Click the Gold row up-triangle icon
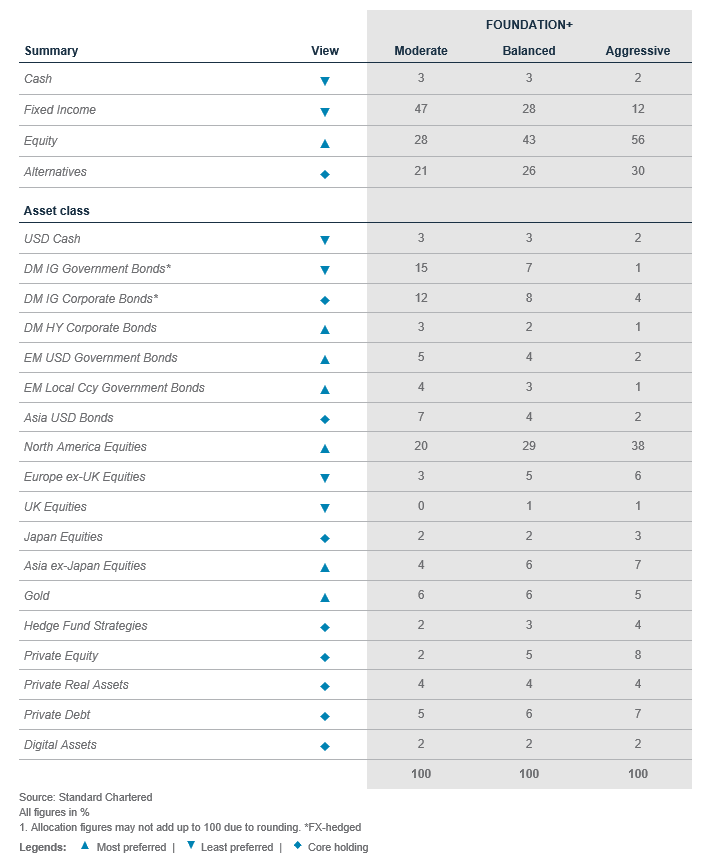711x859 pixels. 325,597
